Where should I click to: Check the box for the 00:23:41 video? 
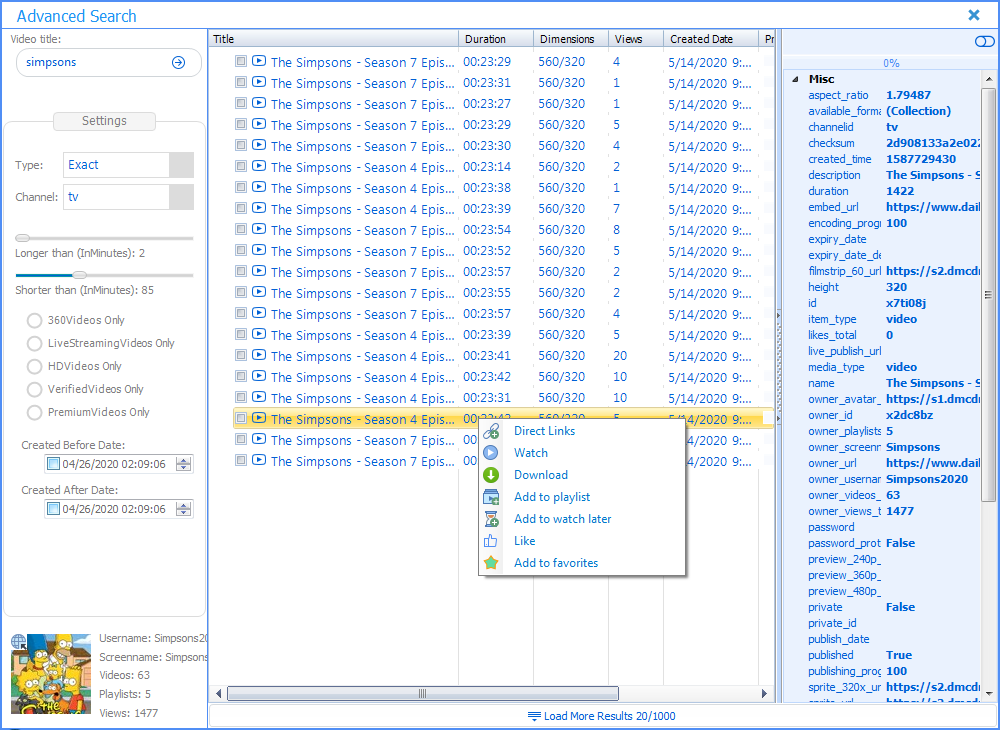240,355
